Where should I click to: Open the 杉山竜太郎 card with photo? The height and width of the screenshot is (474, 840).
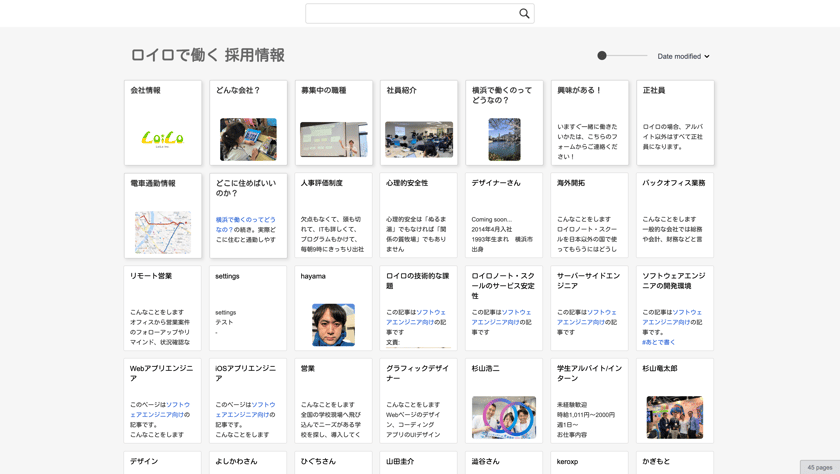coord(675,401)
